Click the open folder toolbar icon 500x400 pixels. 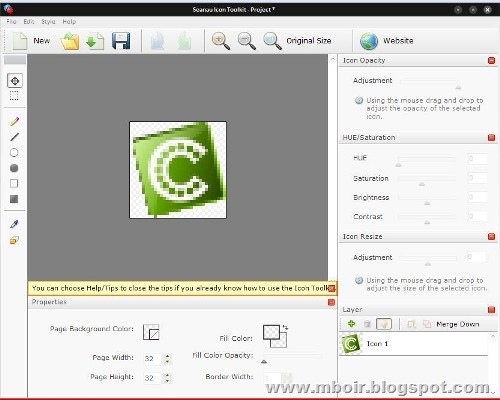click(x=70, y=41)
